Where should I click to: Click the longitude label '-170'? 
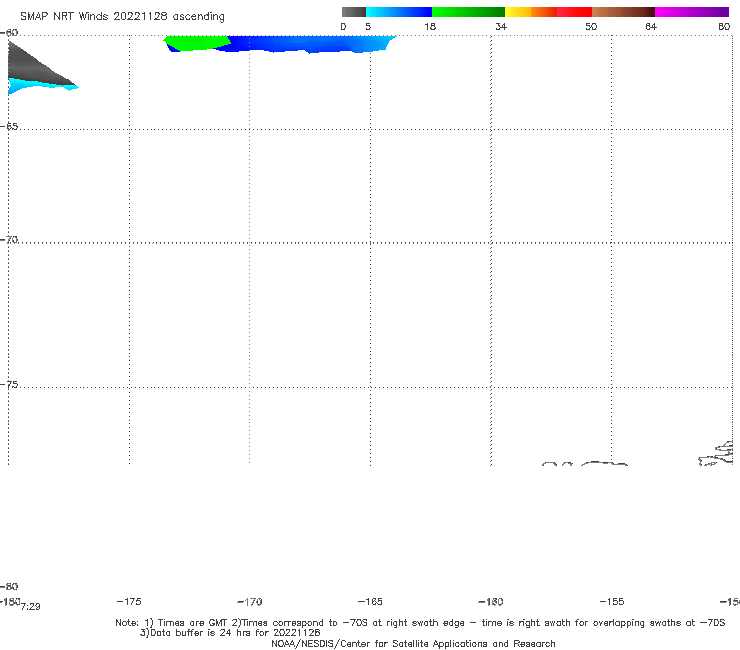(x=250, y=602)
